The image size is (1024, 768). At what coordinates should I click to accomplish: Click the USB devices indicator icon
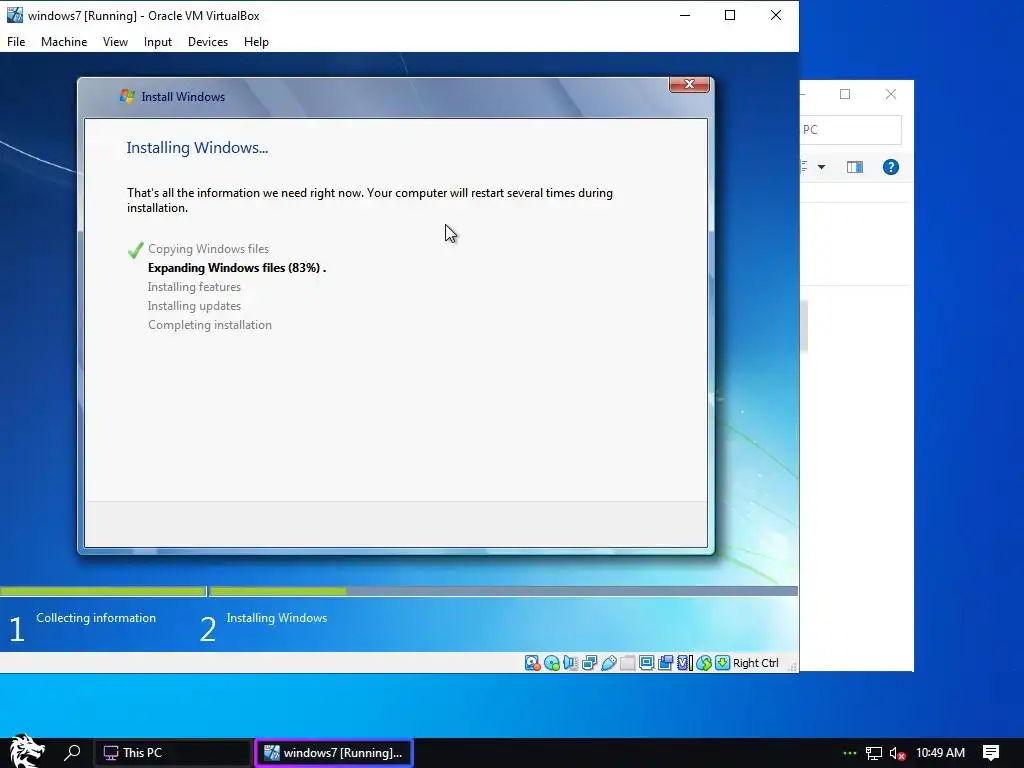(609, 663)
